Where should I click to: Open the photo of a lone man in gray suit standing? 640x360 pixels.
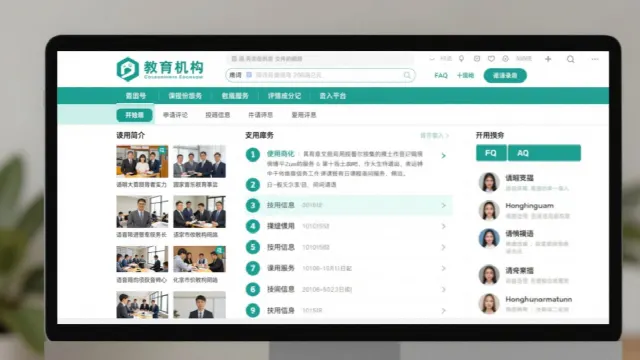142,212
